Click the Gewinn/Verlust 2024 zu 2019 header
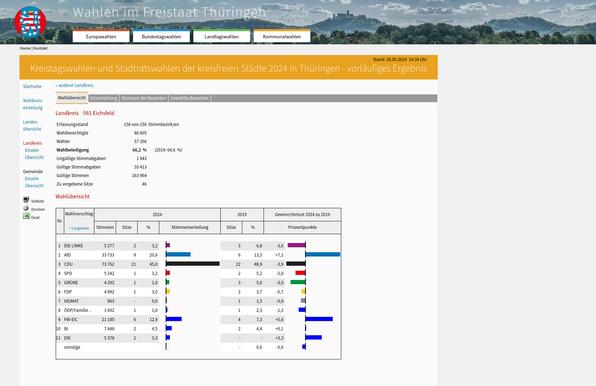This screenshot has width=596, height=386. [x=302, y=214]
